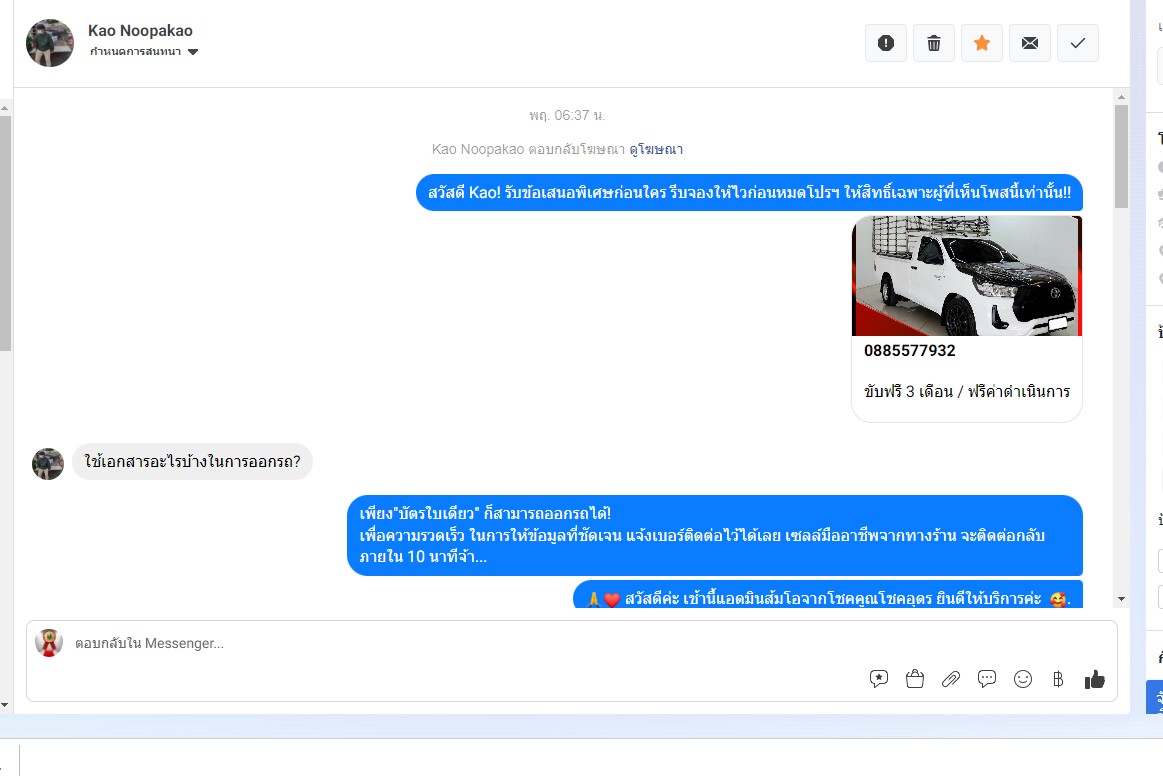Click the Kao Noopakao name heading

click(x=140, y=30)
